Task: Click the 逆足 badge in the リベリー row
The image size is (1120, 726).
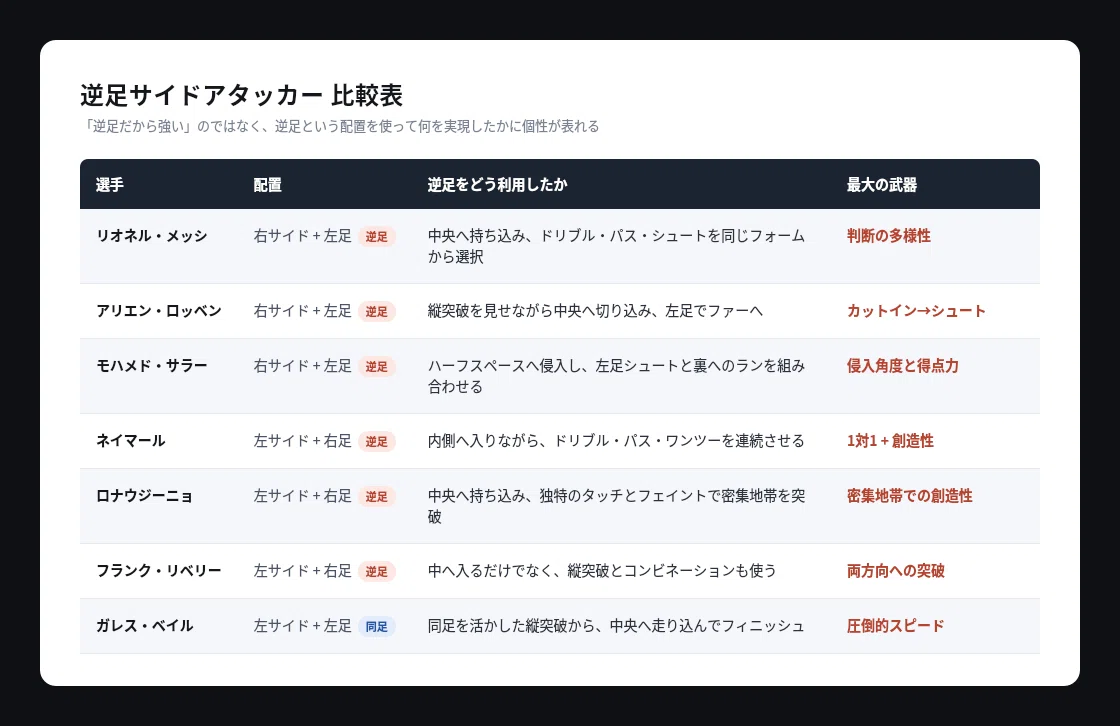Action: 376,572
